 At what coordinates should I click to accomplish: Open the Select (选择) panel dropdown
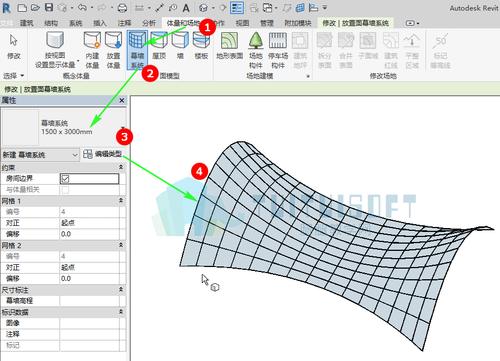pos(14,76)
